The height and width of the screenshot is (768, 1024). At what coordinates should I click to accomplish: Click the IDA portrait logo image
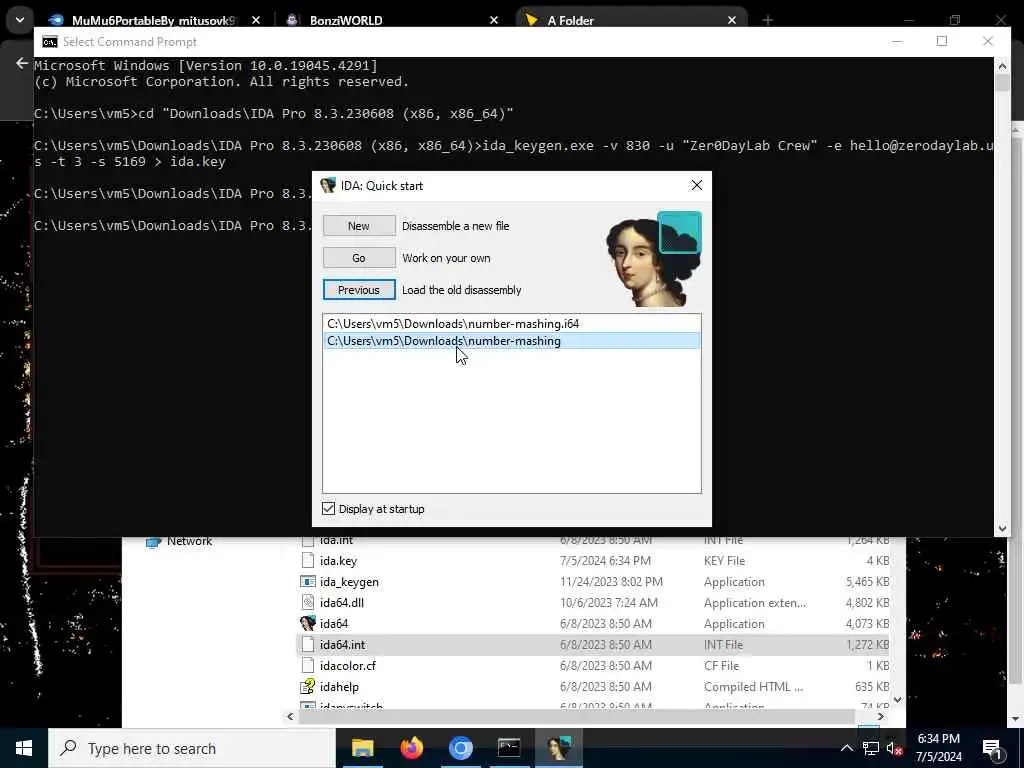pyautogui.click(x=654, y=259)
